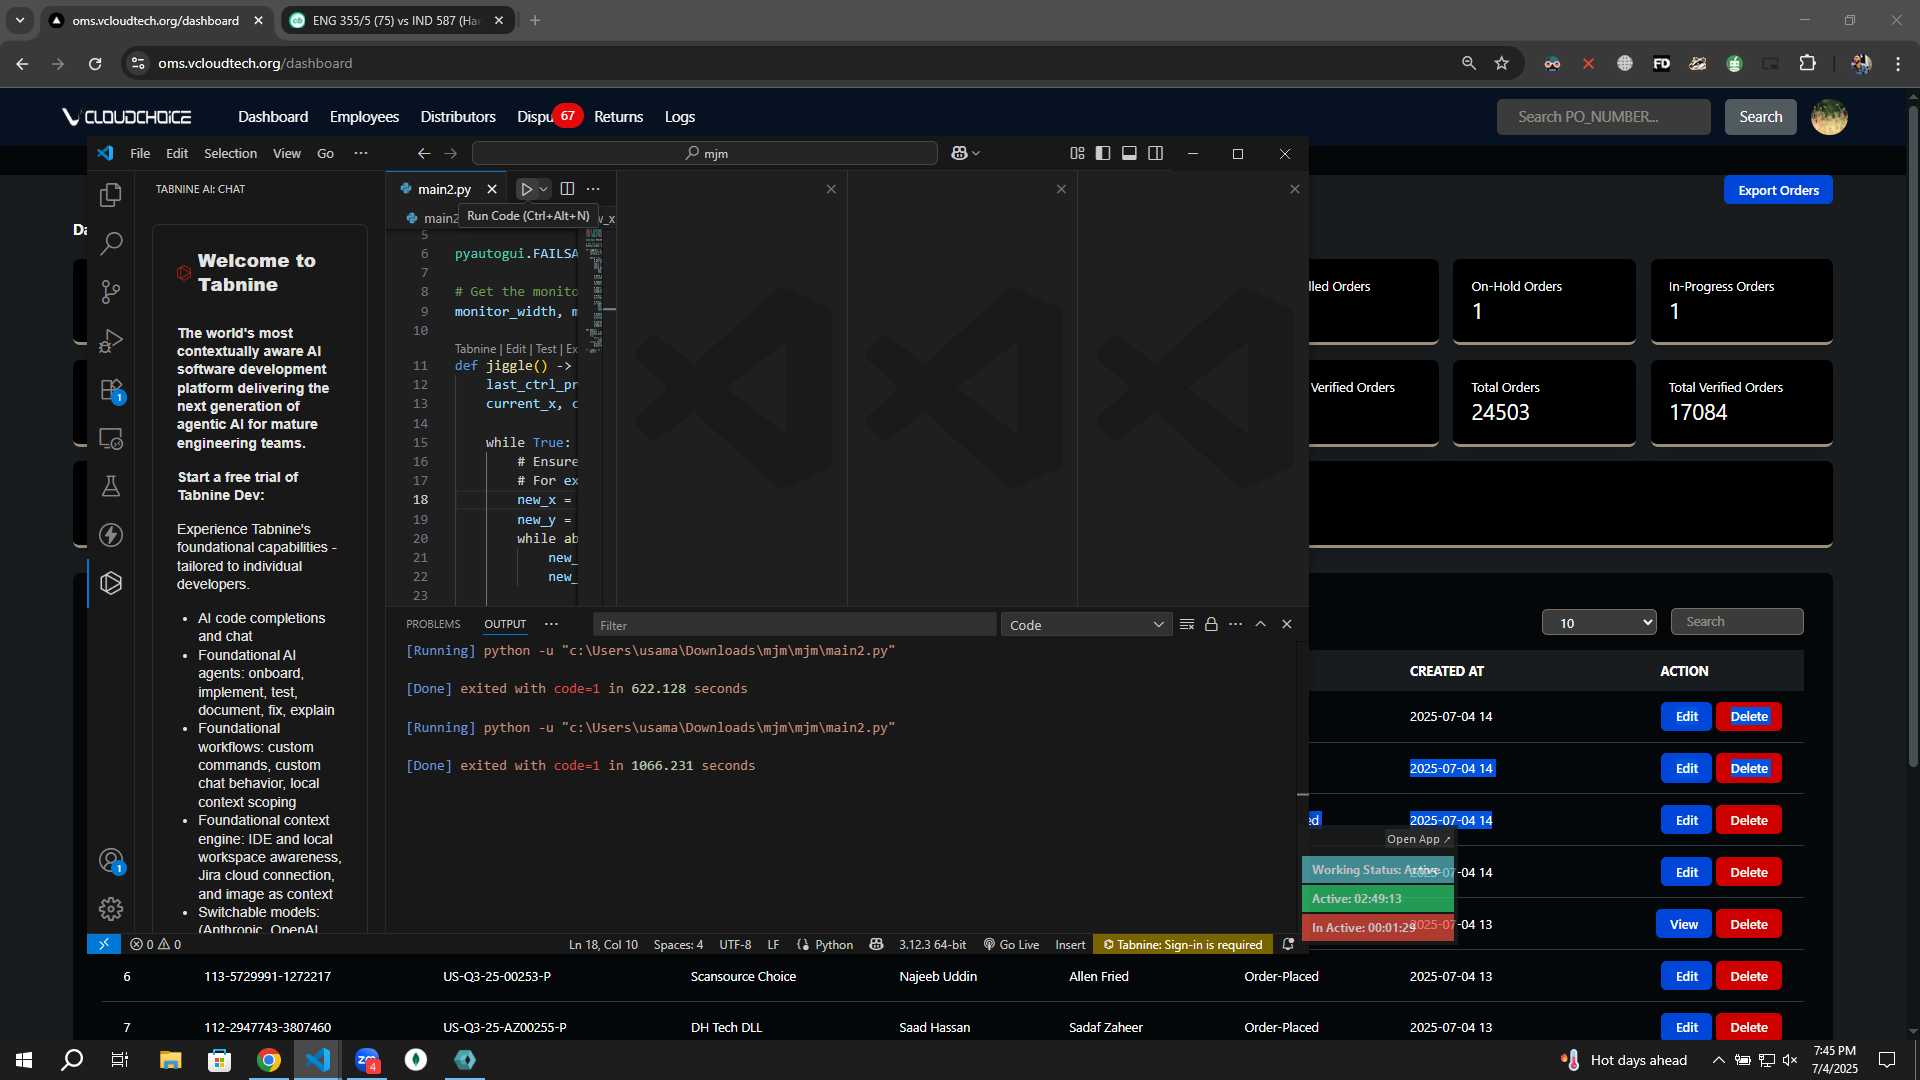Open the user avatar on CloudChoice dashboard
1920x1080 pixels.
pyautogui.click(x=1829, y=117)
